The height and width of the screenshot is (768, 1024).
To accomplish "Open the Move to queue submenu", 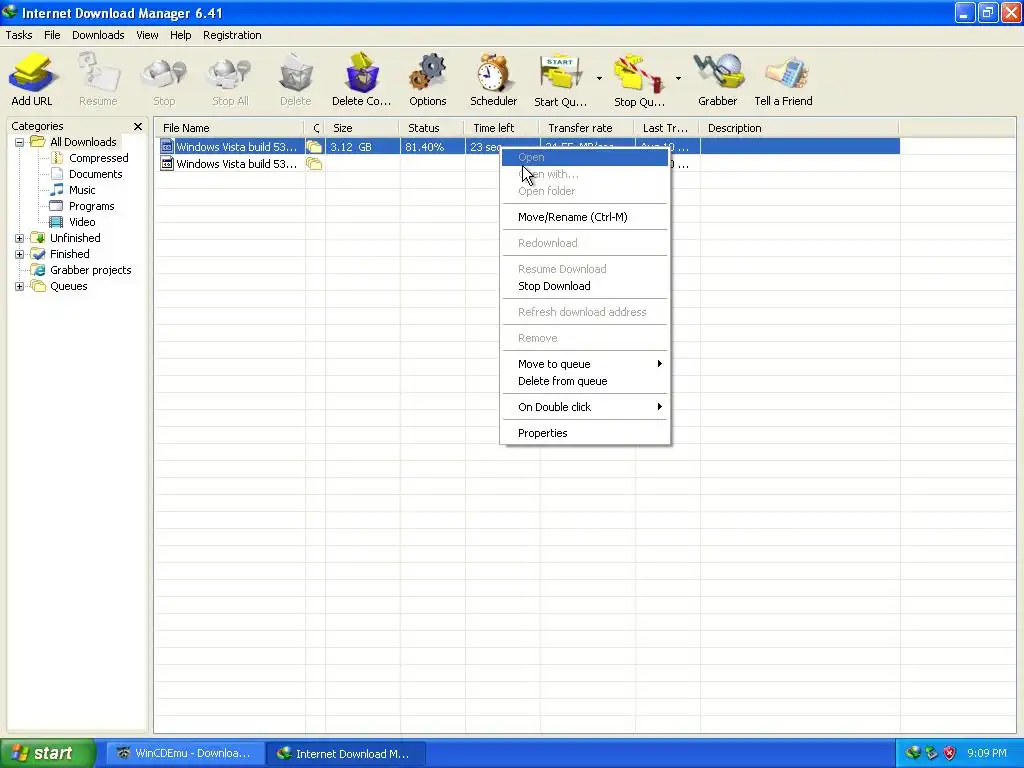I will 585,364.
